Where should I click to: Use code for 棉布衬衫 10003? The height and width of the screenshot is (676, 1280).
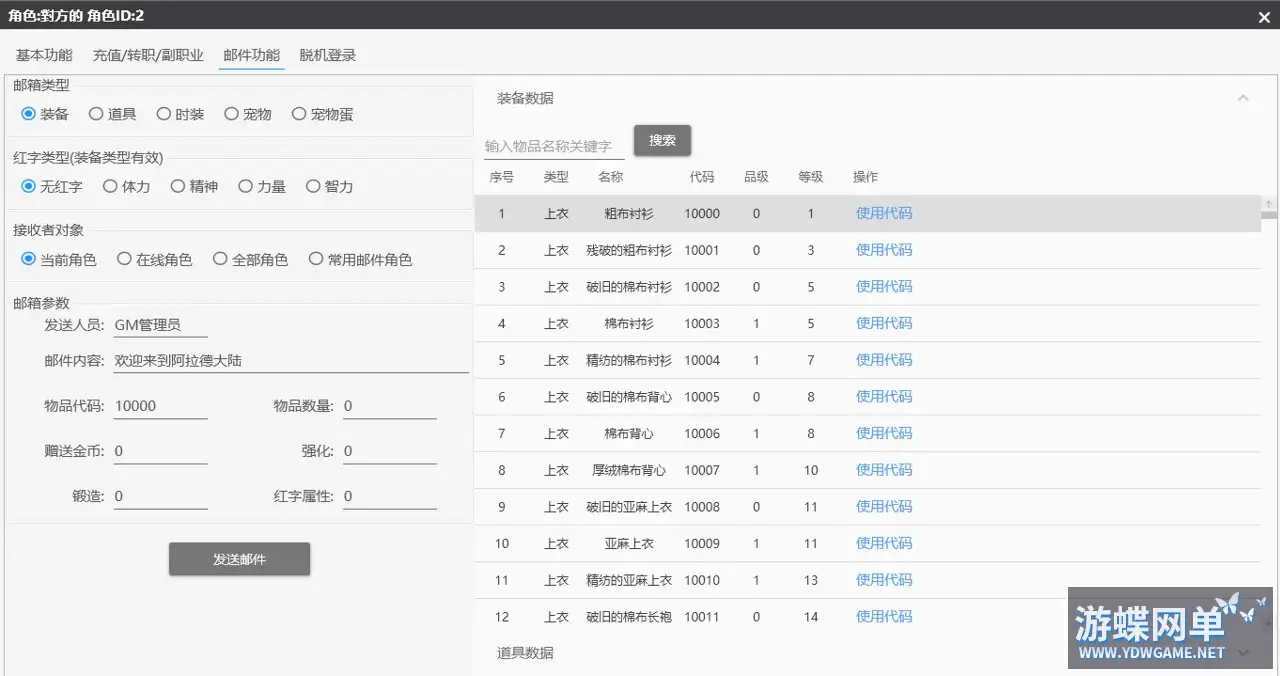point(884,323)
